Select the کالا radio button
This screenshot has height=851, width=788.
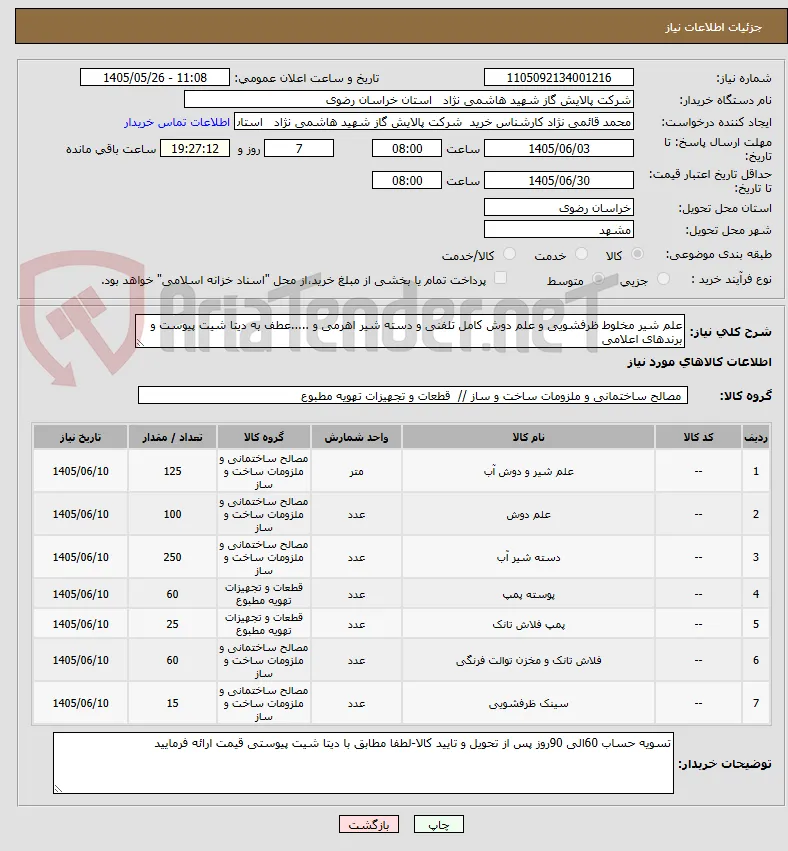638,253
